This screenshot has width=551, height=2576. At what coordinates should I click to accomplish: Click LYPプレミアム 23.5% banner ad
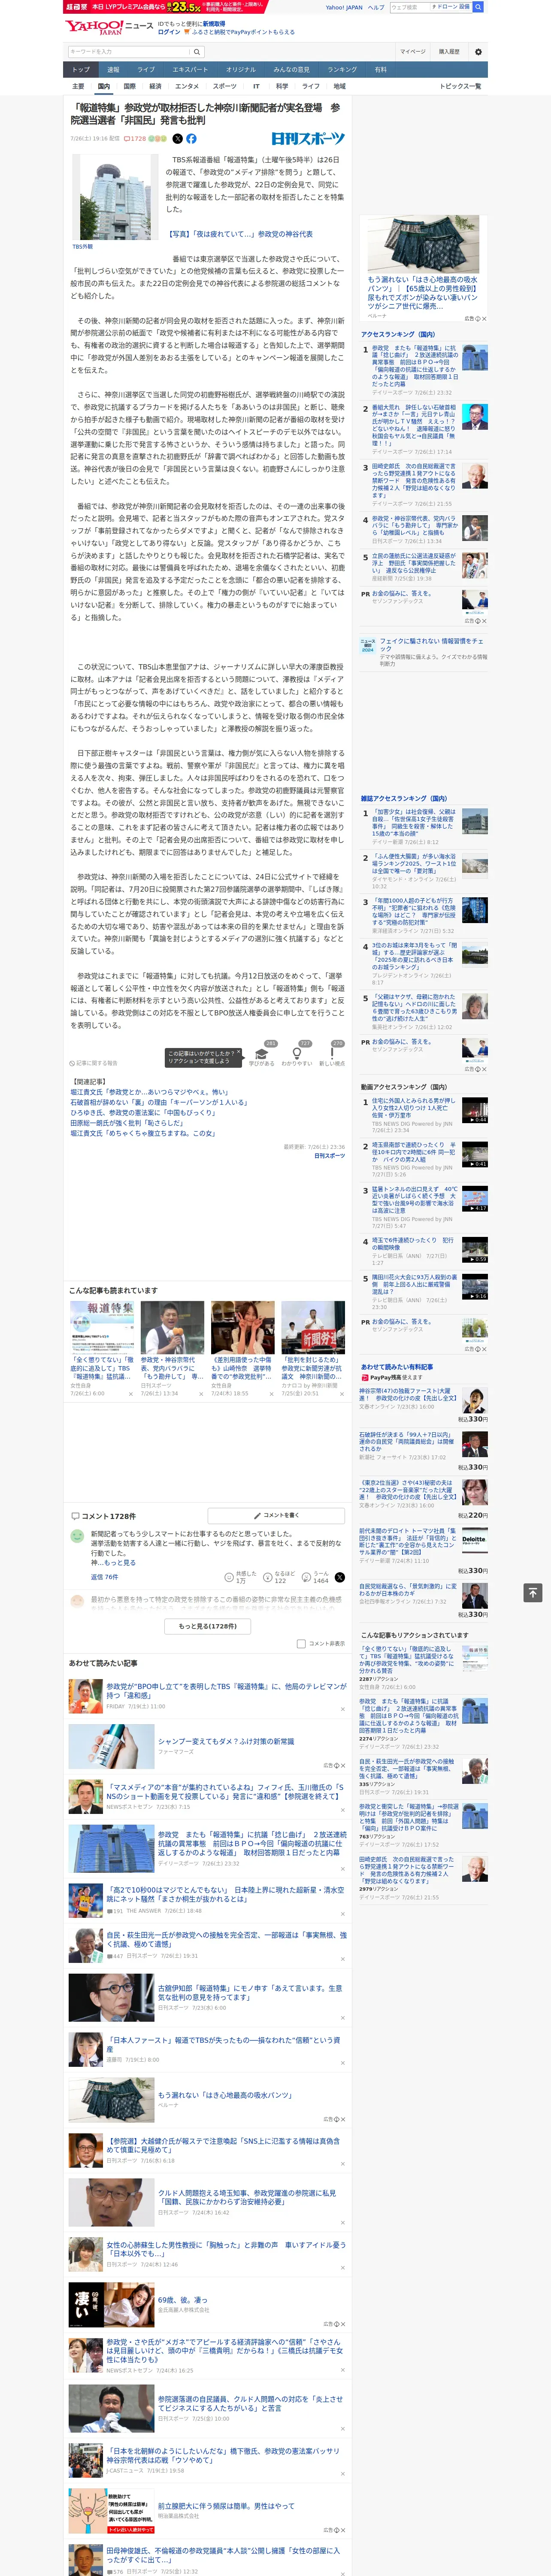pos(165,7)
